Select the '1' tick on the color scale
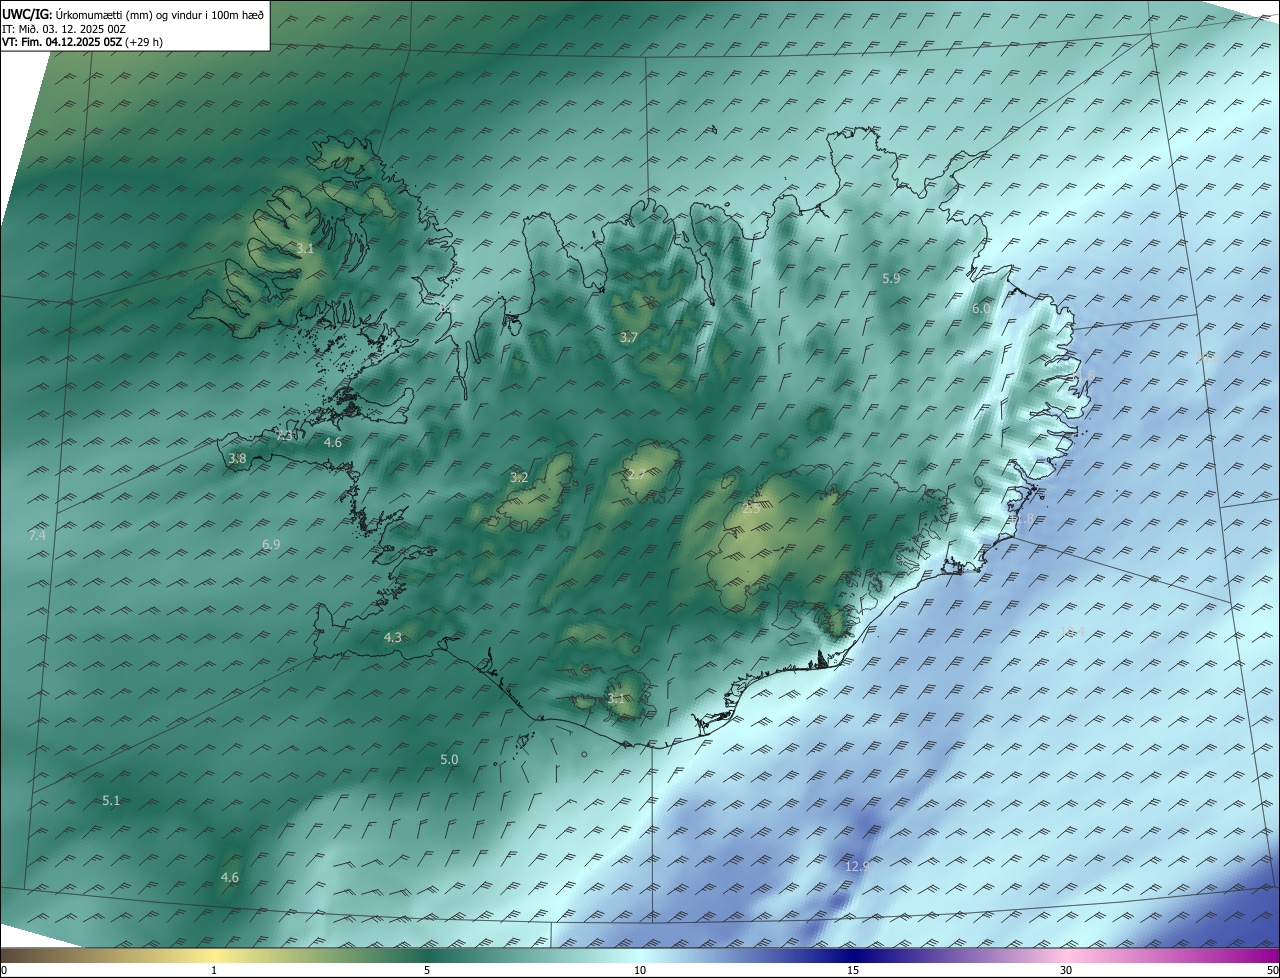 tap(214, 970)
